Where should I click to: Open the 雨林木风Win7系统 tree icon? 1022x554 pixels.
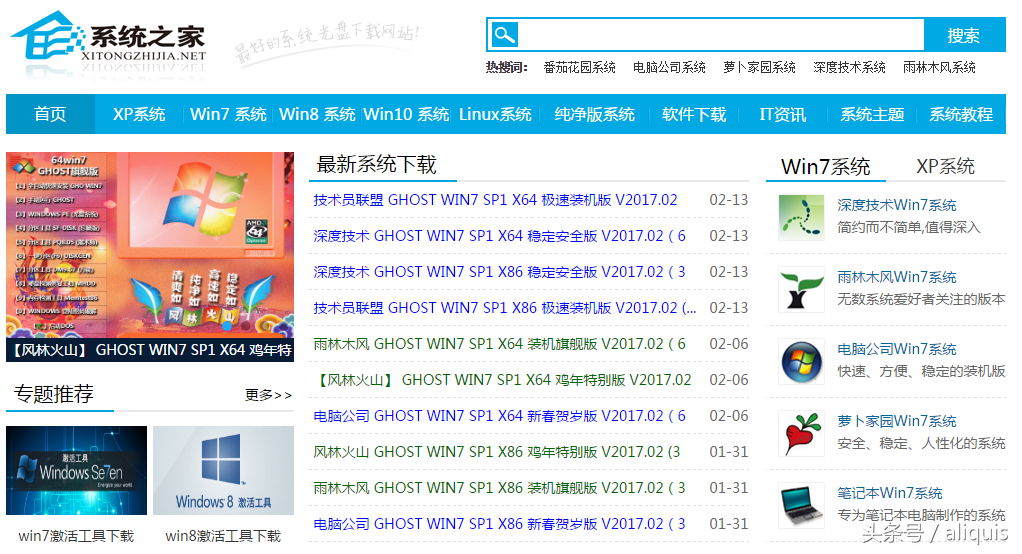801,288
